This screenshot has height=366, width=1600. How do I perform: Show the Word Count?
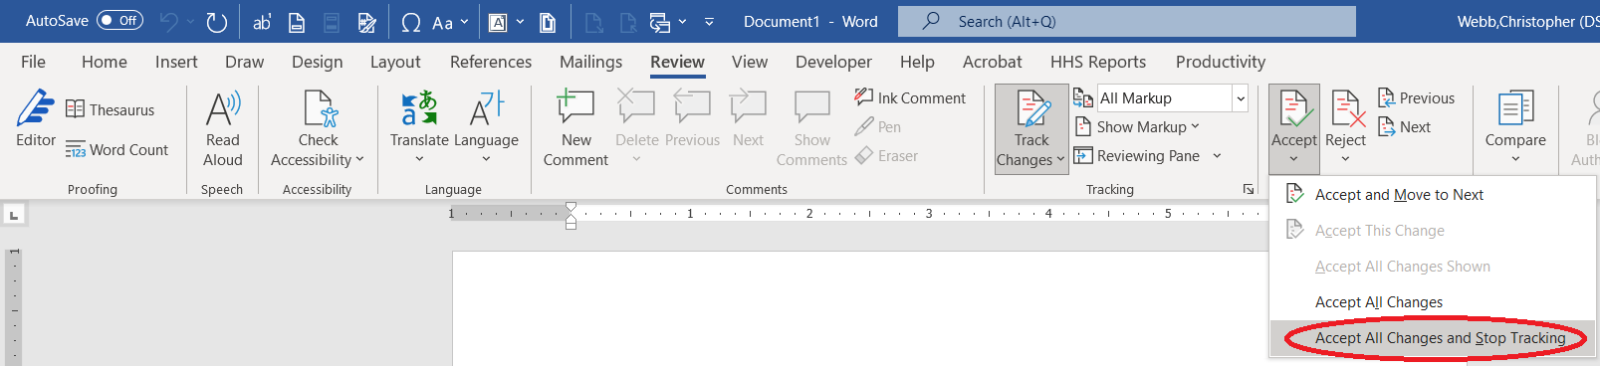coord(117,150)
